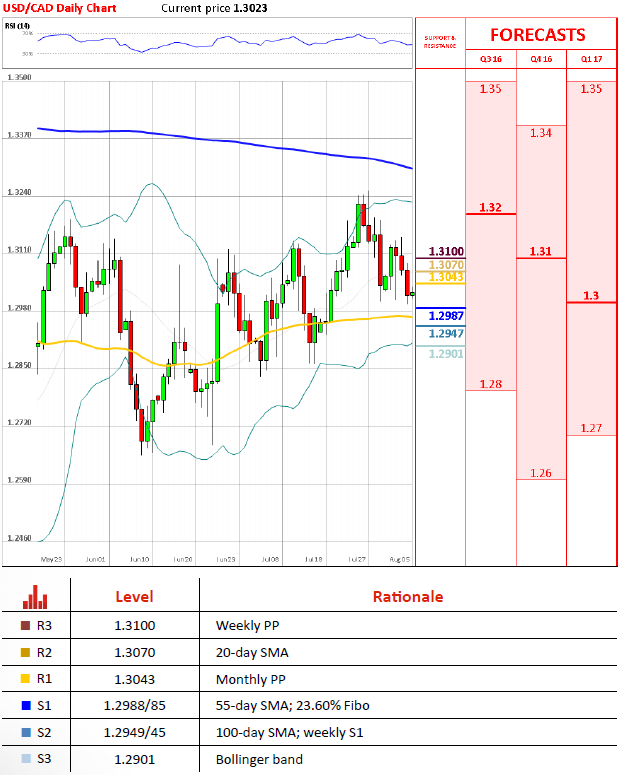
Task: Click the FORECASTS heading
Action: (538, 35)
